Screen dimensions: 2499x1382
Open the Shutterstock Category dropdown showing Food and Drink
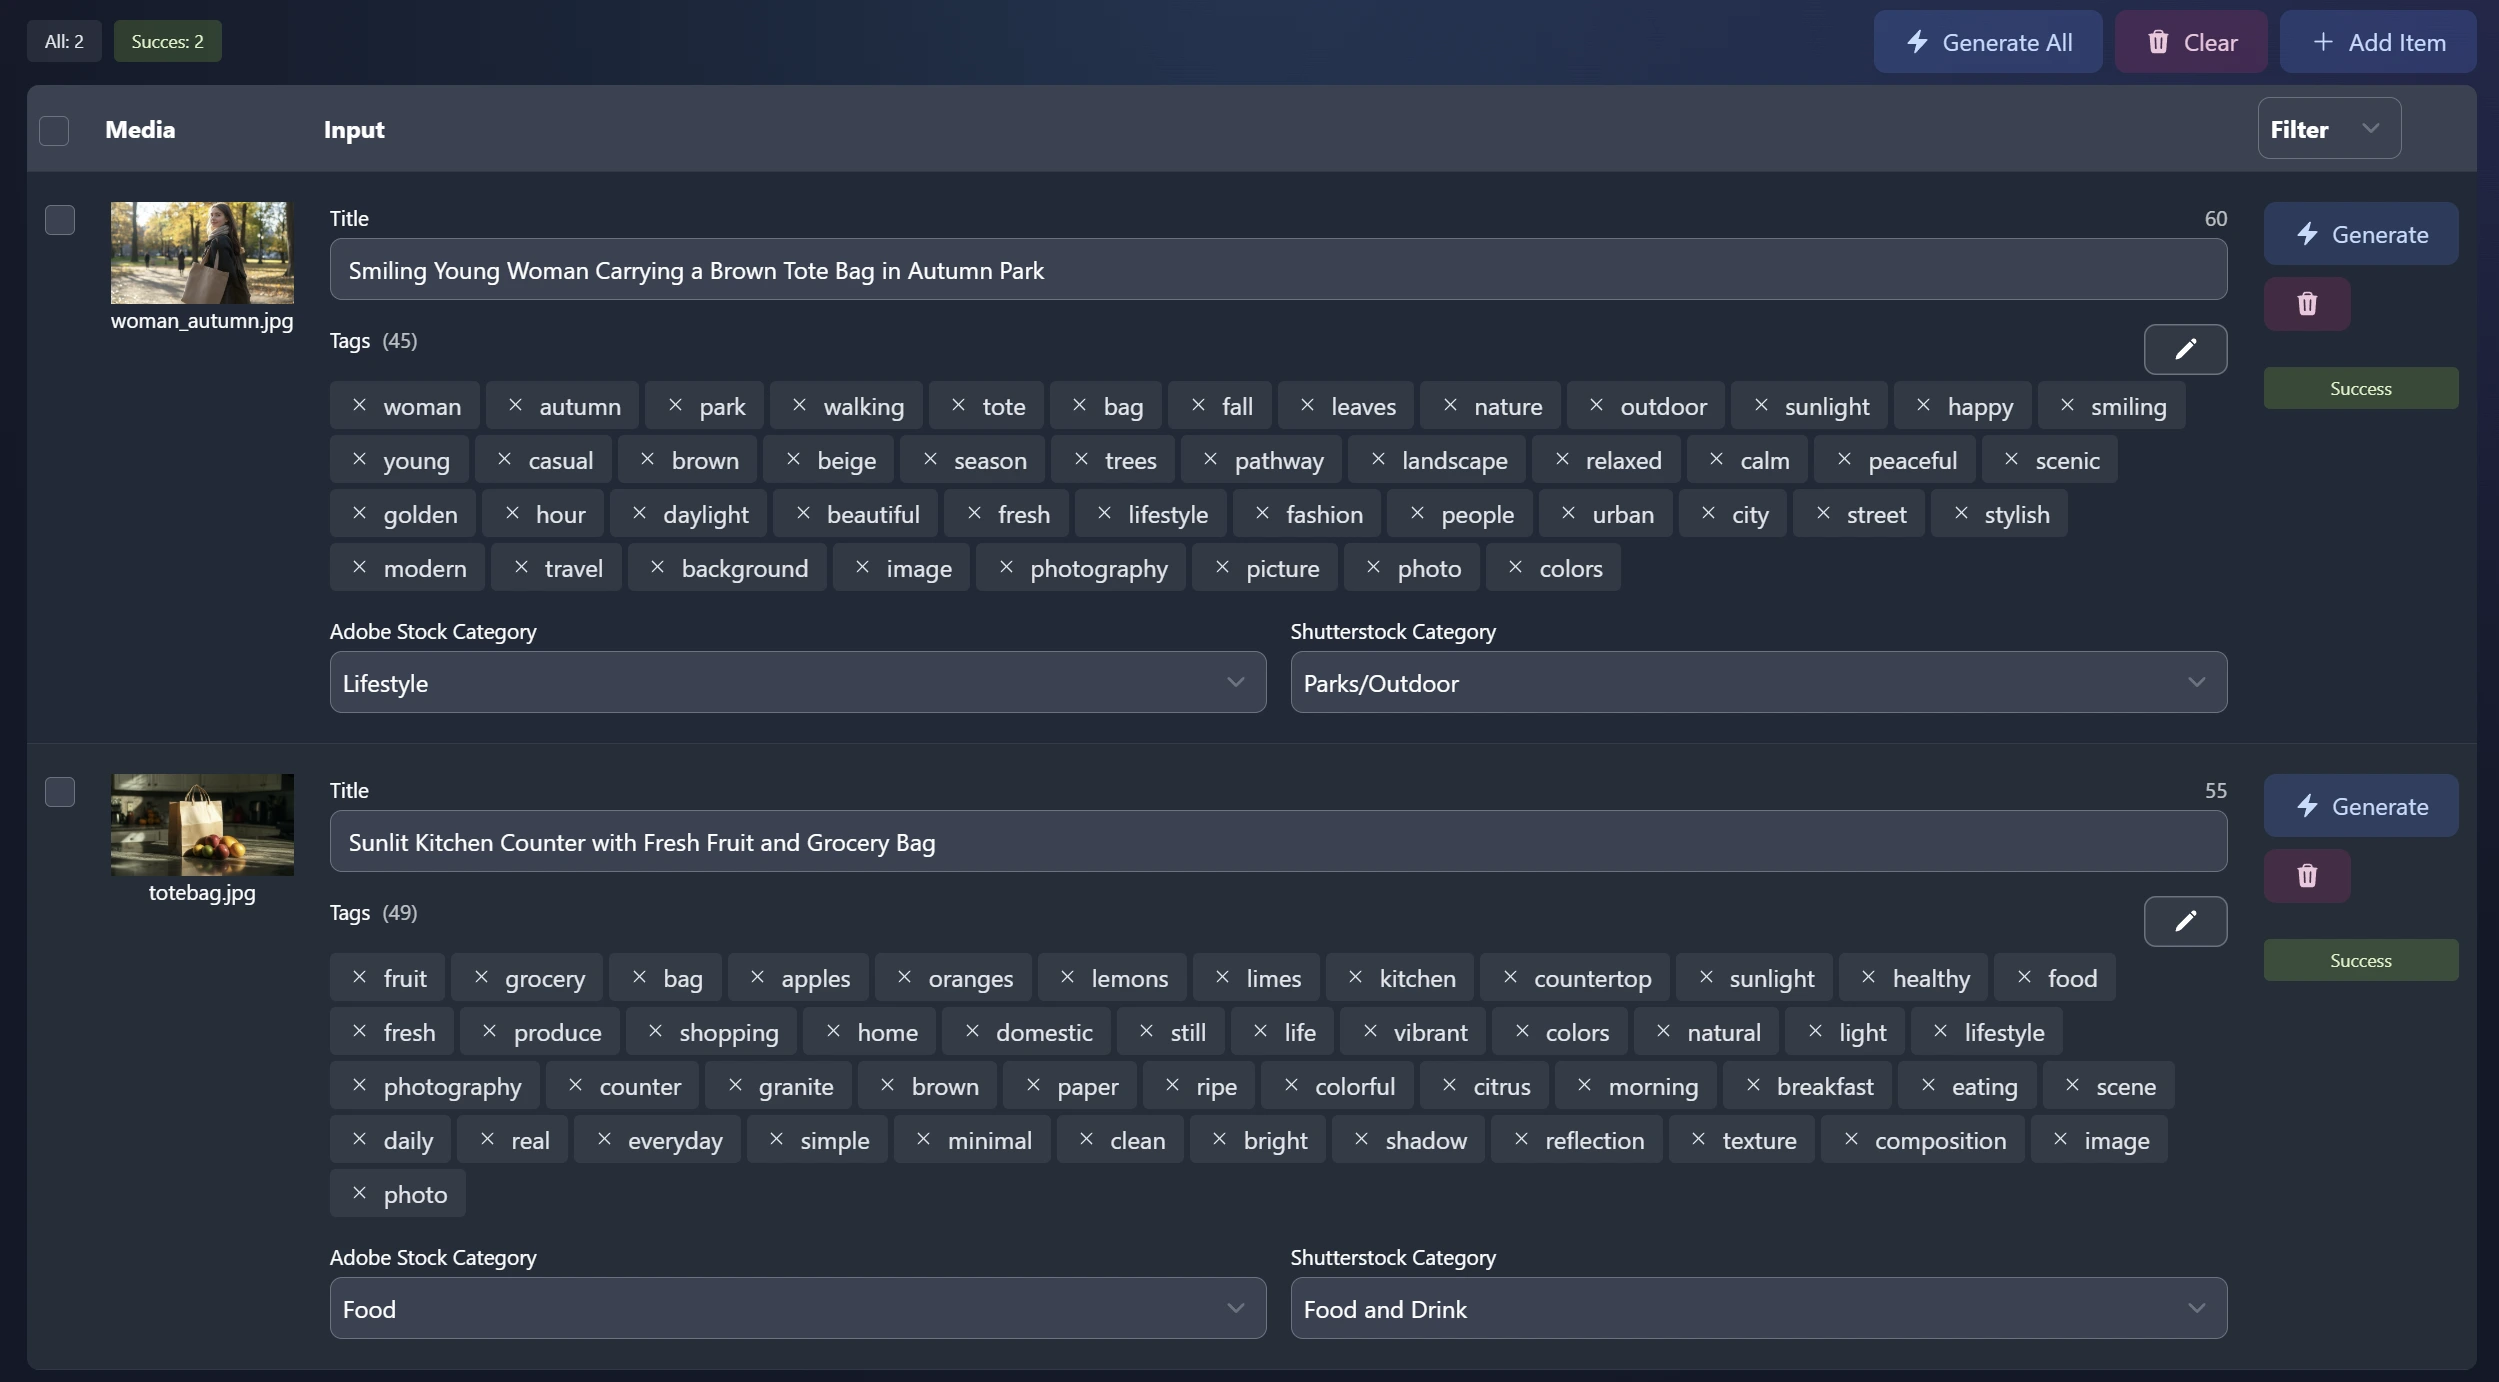pos(1757,1308)
